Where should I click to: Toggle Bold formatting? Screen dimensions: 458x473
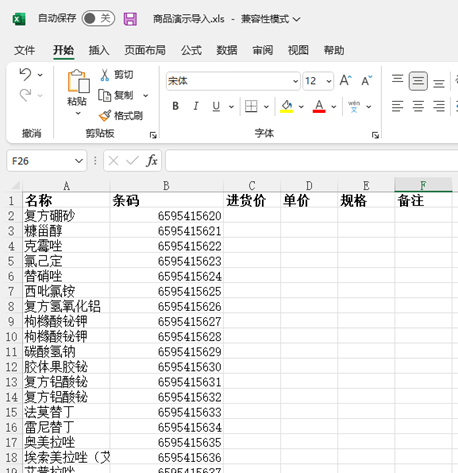pyautogui.click(x=175, y=106)
